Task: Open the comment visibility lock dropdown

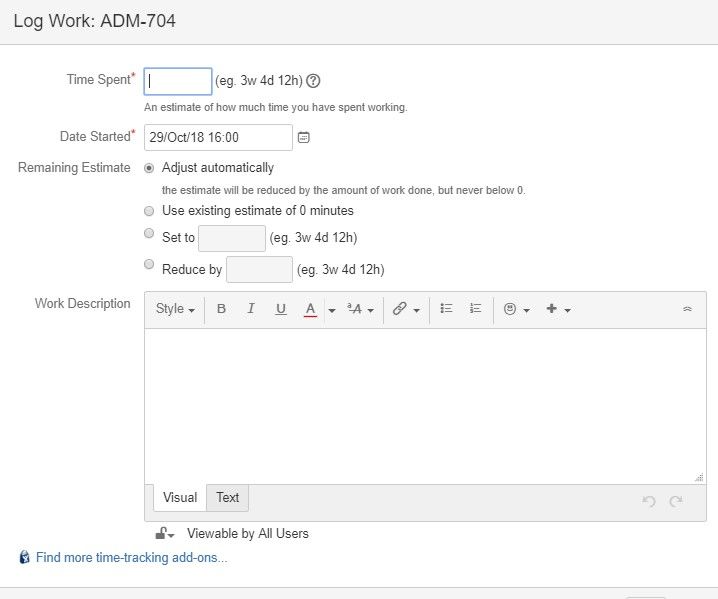Action: (x=165, y=534)
